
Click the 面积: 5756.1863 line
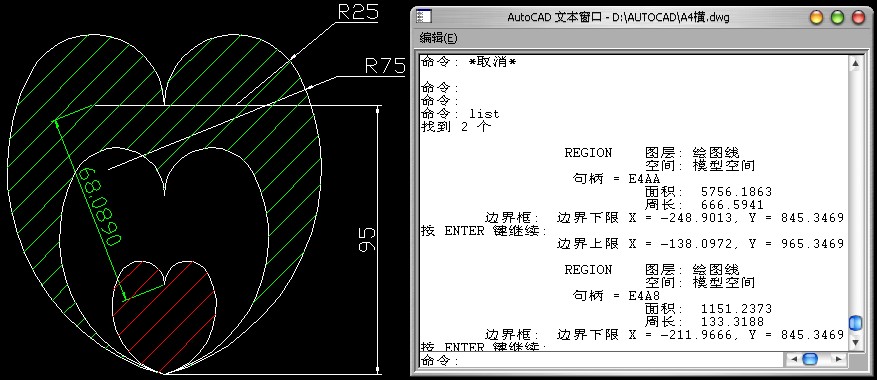pyautogui.click(x=708, y=192)
